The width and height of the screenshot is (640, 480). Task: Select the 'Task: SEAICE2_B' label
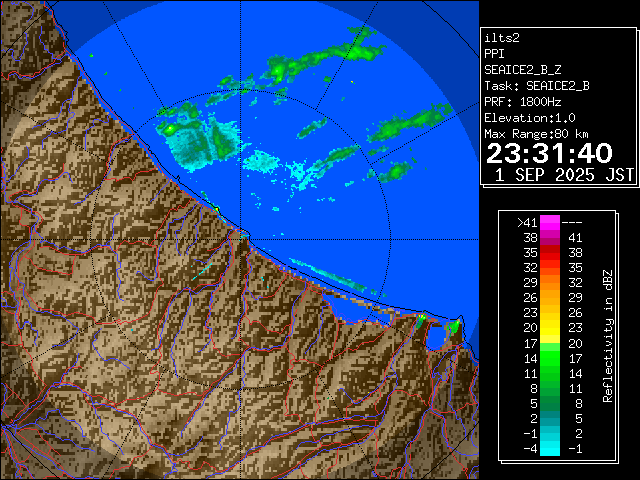pyautogui.click(x=536, y=85)
